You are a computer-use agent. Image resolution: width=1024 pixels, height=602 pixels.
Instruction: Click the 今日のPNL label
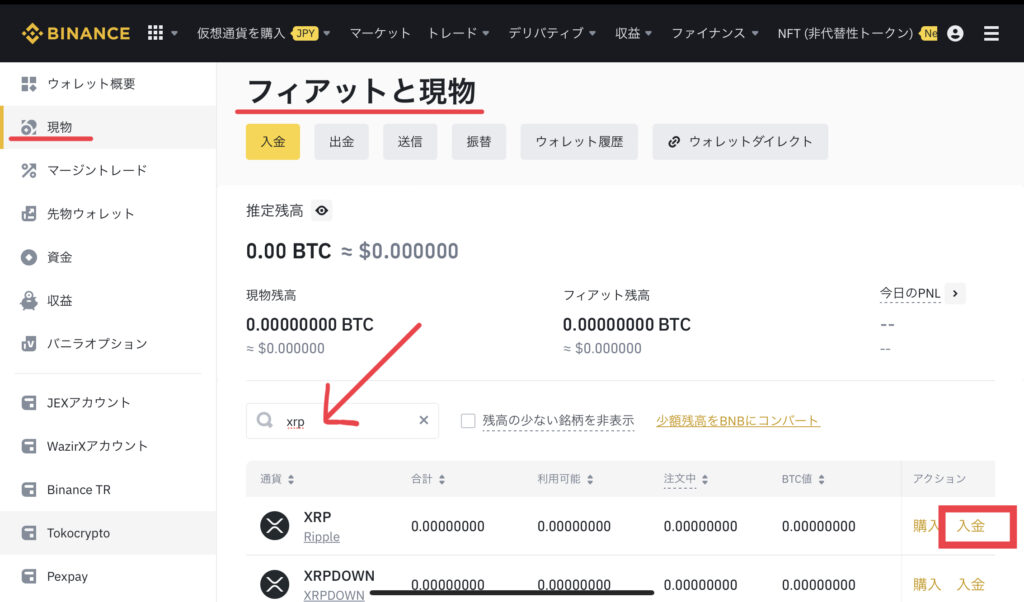click(x=910, y=294)
